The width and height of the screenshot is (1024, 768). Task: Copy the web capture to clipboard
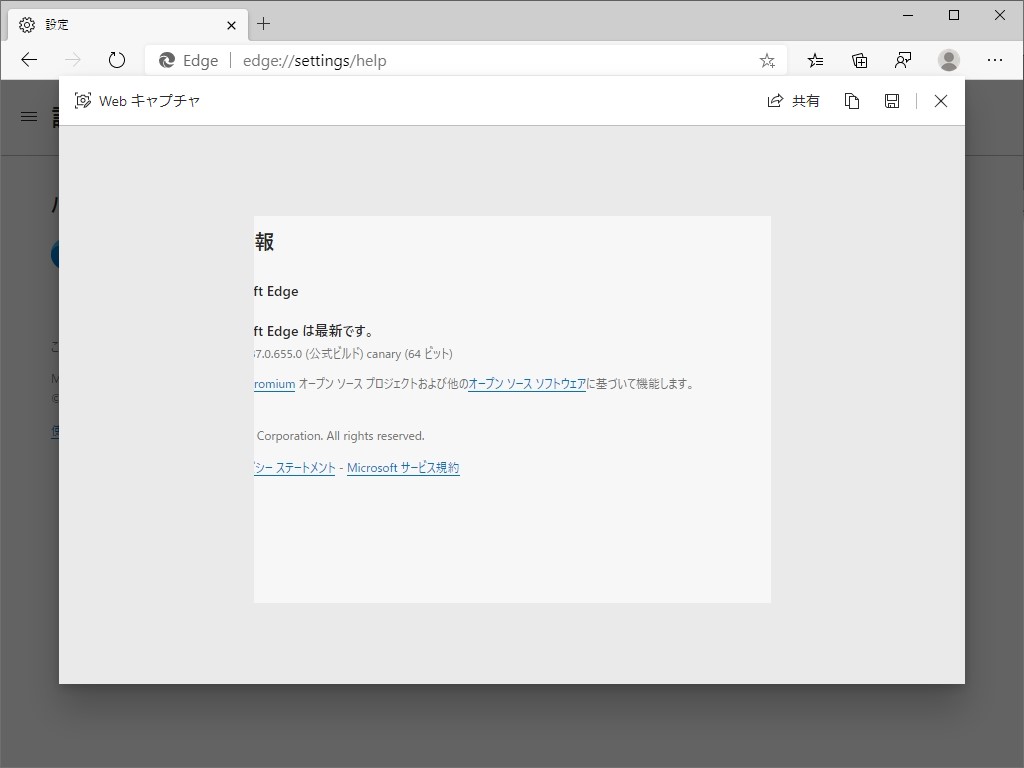point(852,101)
